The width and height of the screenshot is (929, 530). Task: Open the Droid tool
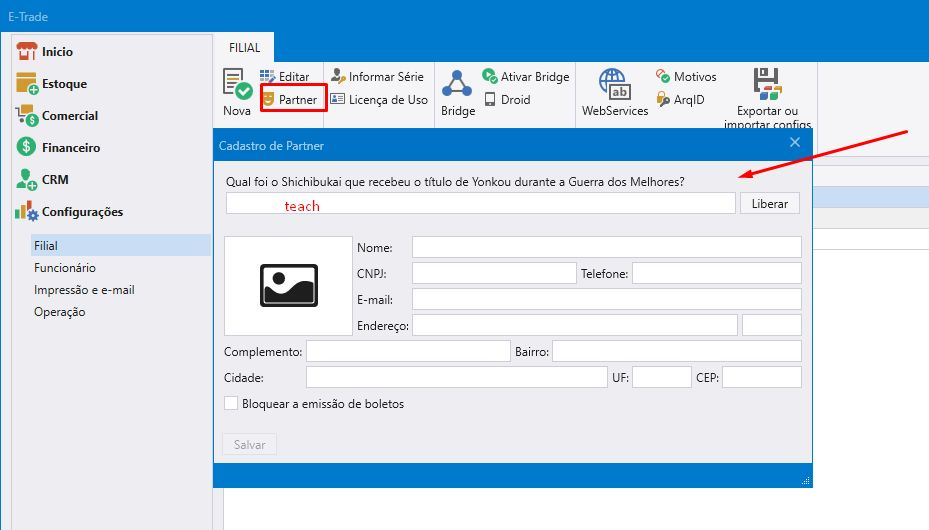click(x=507, y=100)
